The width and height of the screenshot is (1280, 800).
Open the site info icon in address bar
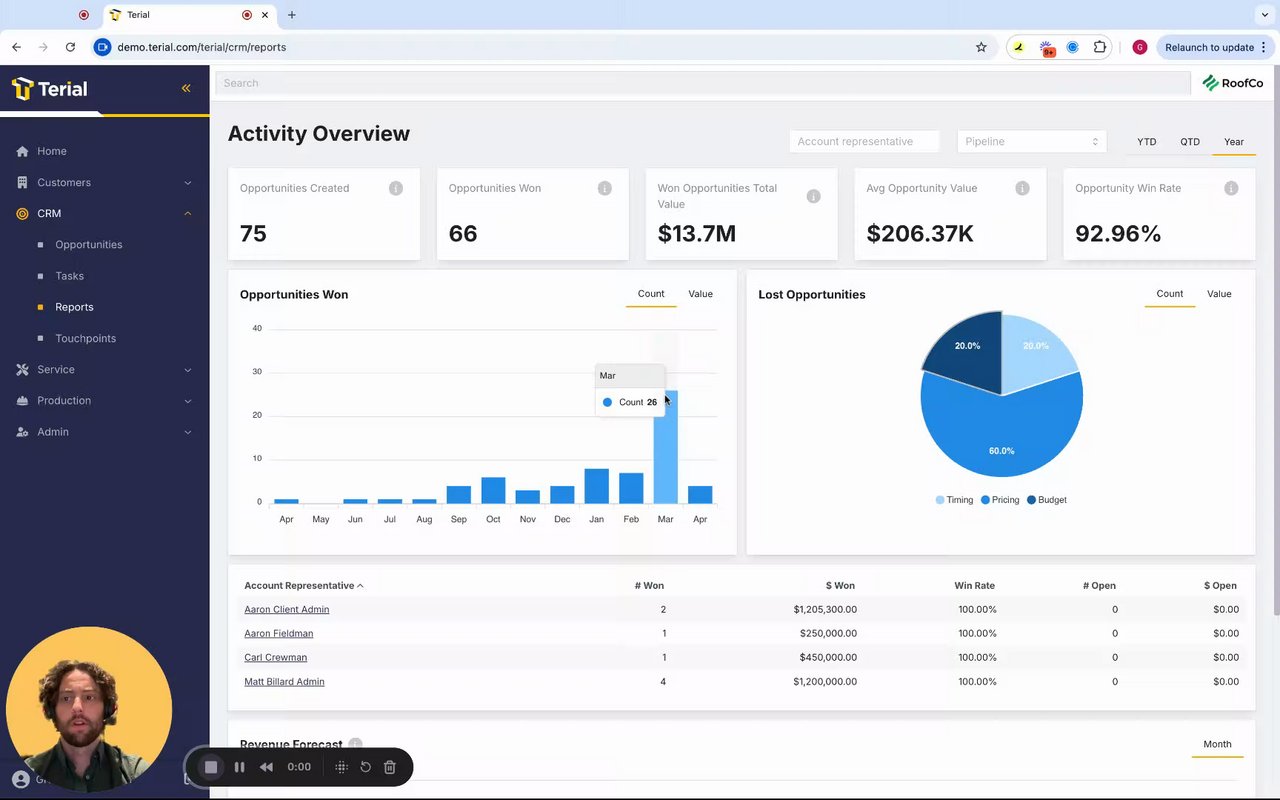(102, 47)
